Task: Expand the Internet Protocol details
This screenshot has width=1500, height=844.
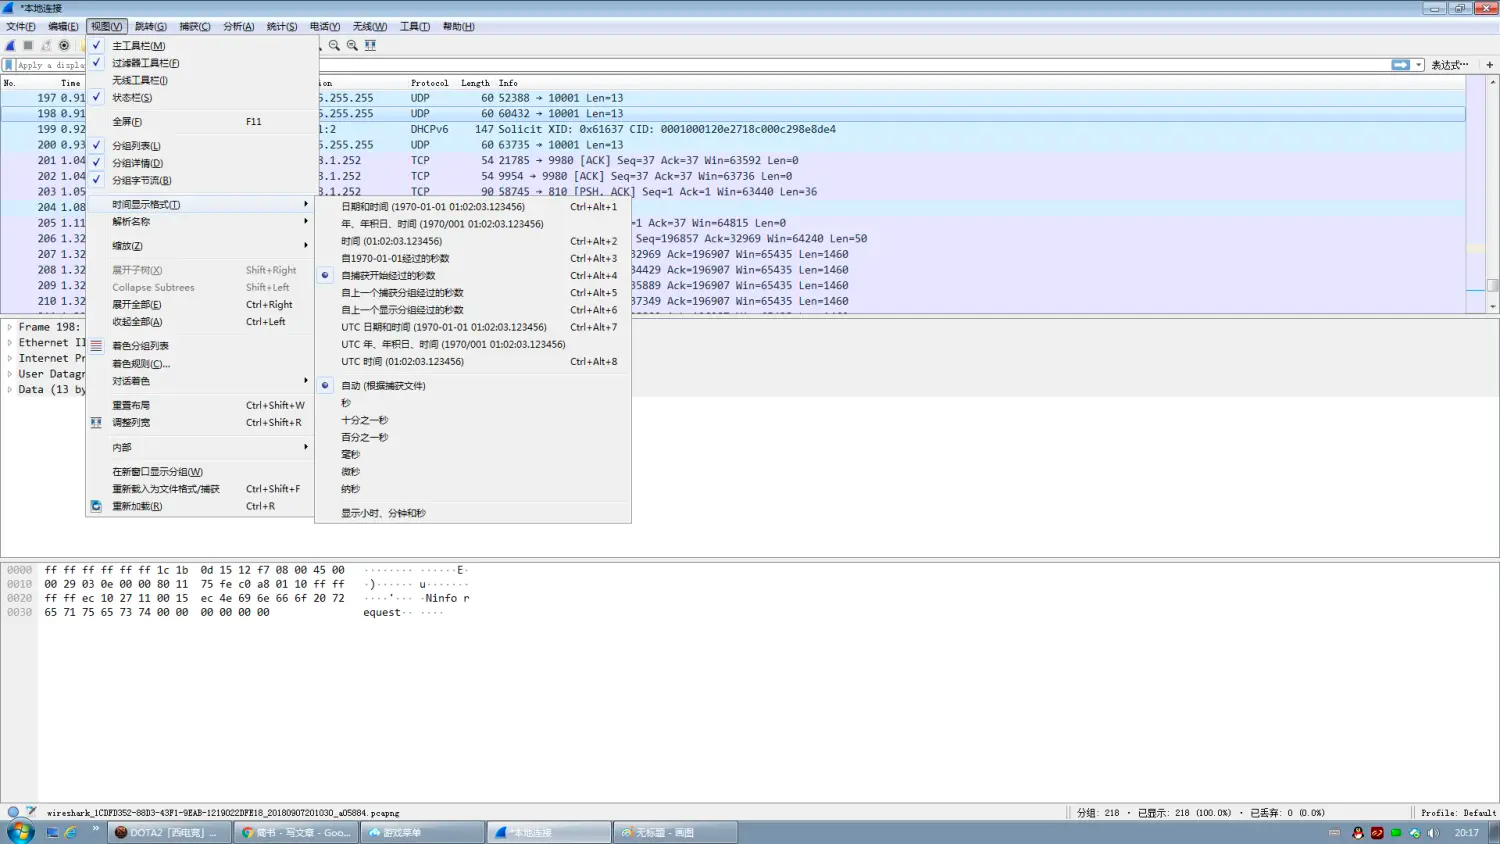Action: [x=8, y=358]
